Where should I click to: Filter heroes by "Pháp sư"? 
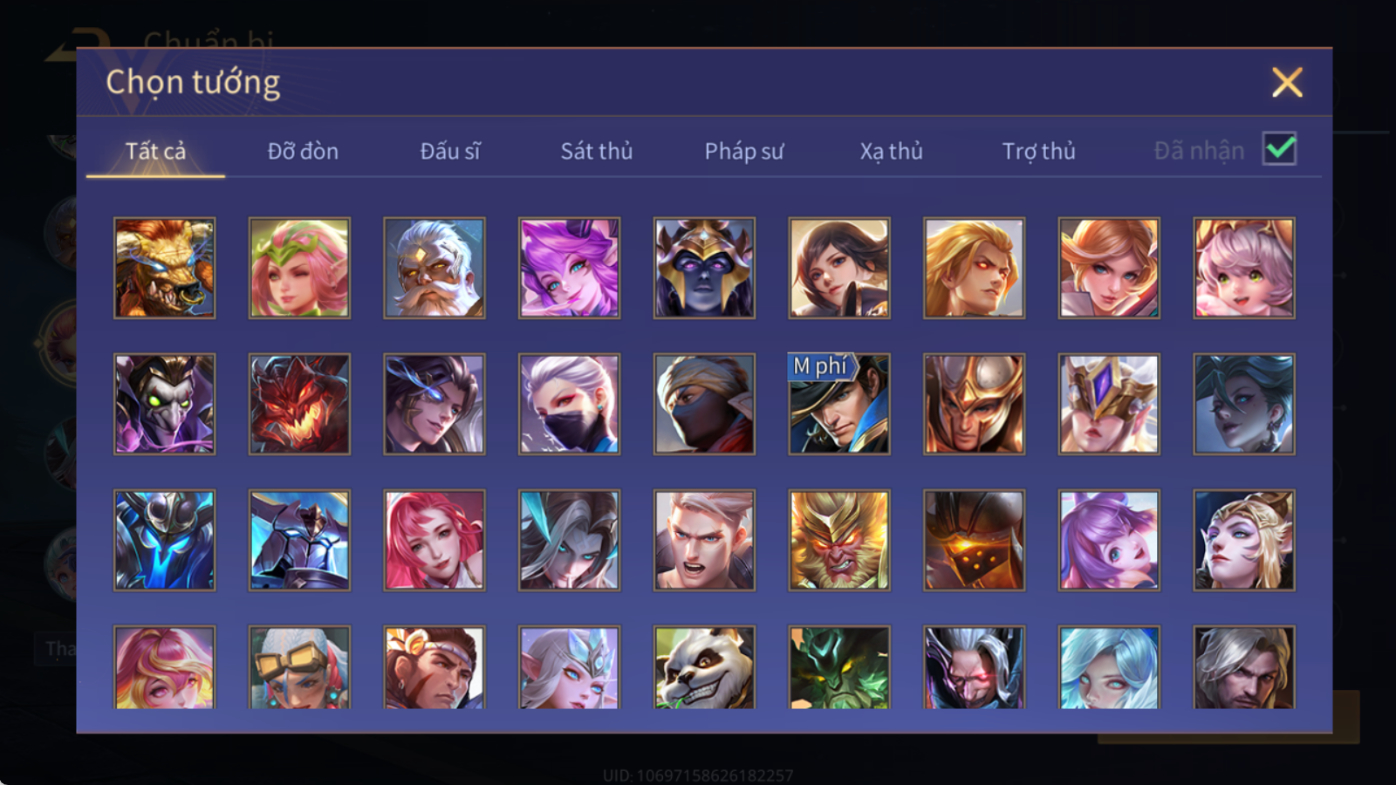(x=744, y=151)
